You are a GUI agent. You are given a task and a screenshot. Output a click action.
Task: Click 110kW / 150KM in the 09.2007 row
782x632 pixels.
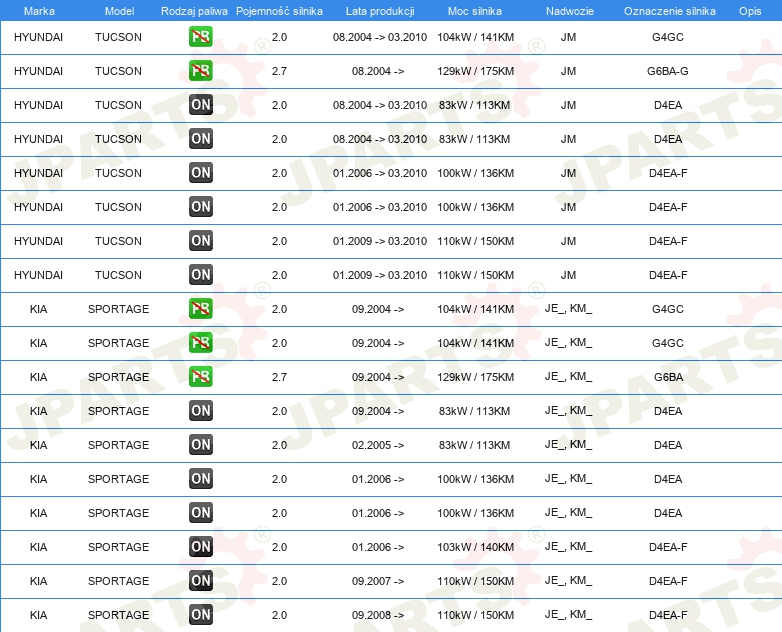(x=475, y=581)
